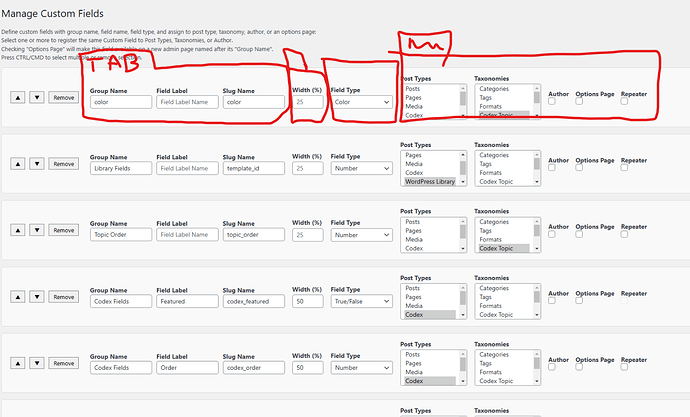Image resolution: width=690 pixels, height=417 pixels.
Task: Select Pages in codex_featured row Post Types
Action: 430,297
